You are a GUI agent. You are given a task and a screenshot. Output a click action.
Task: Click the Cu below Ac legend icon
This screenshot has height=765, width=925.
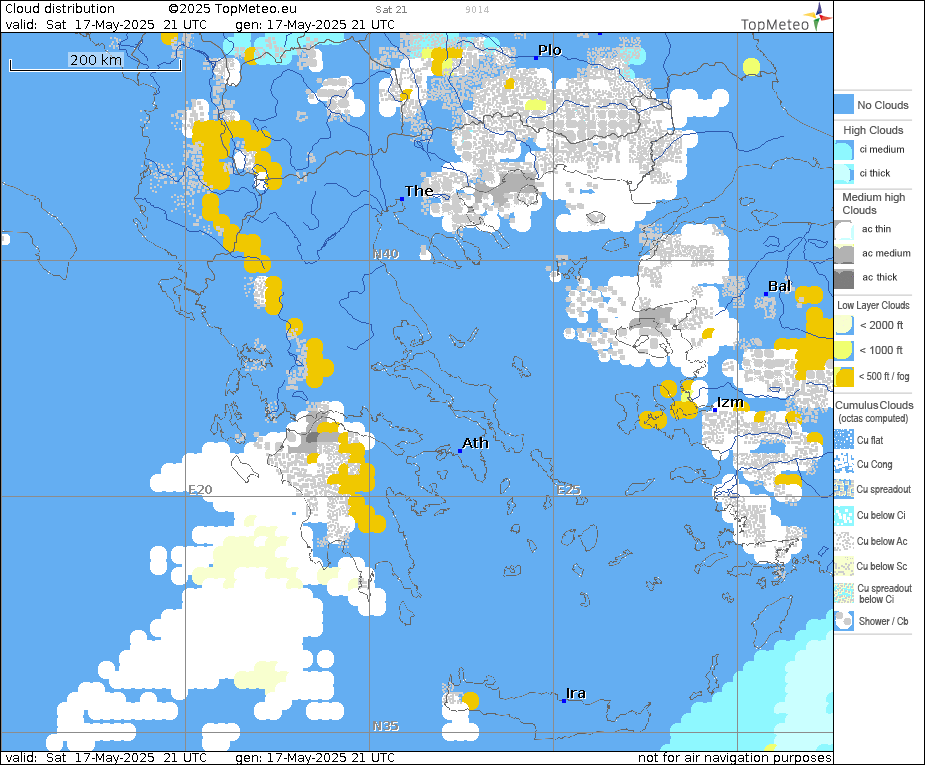844,541
